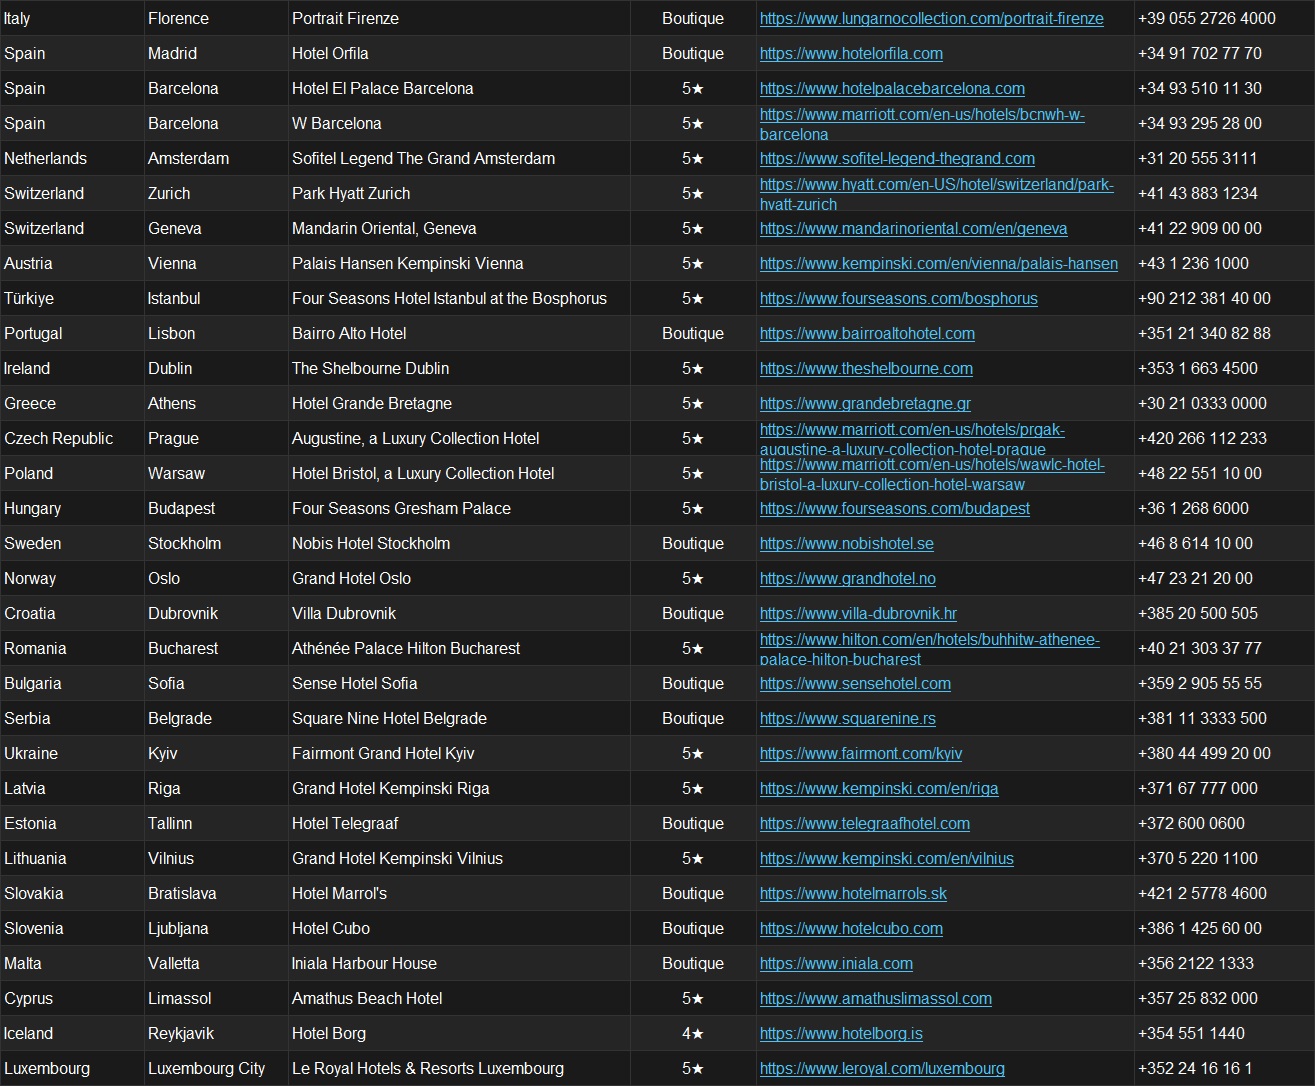Open the grandebretagne.gr link
1315x1086 pixels.
click(865, 403)
